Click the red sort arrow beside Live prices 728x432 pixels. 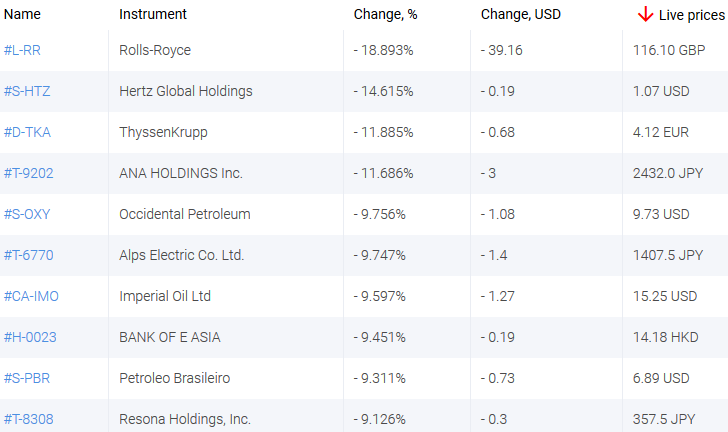pos(645,14)
